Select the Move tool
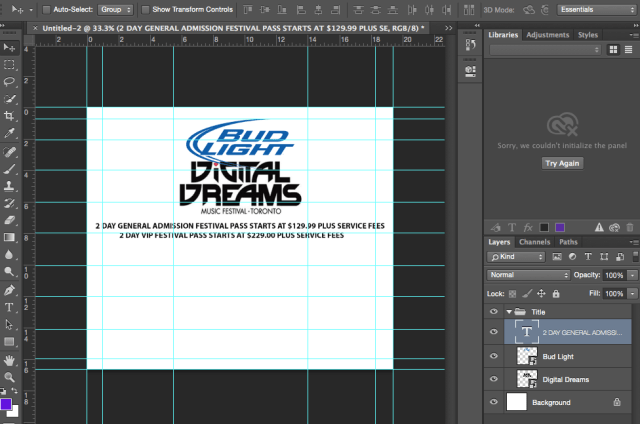Screen dimensions: 640x424 tap(9, 48)
